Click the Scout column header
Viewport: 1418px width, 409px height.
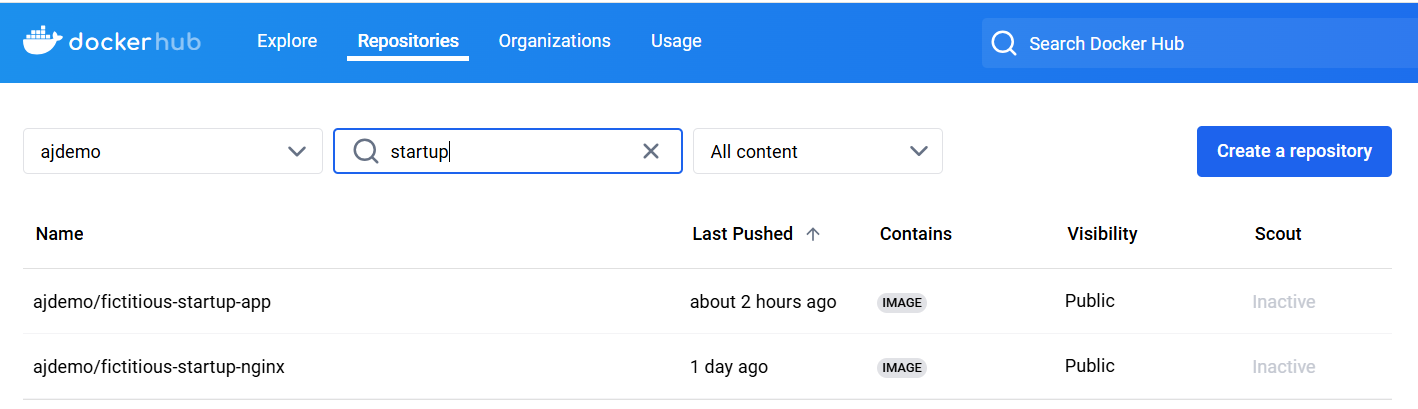[1278, 234]
